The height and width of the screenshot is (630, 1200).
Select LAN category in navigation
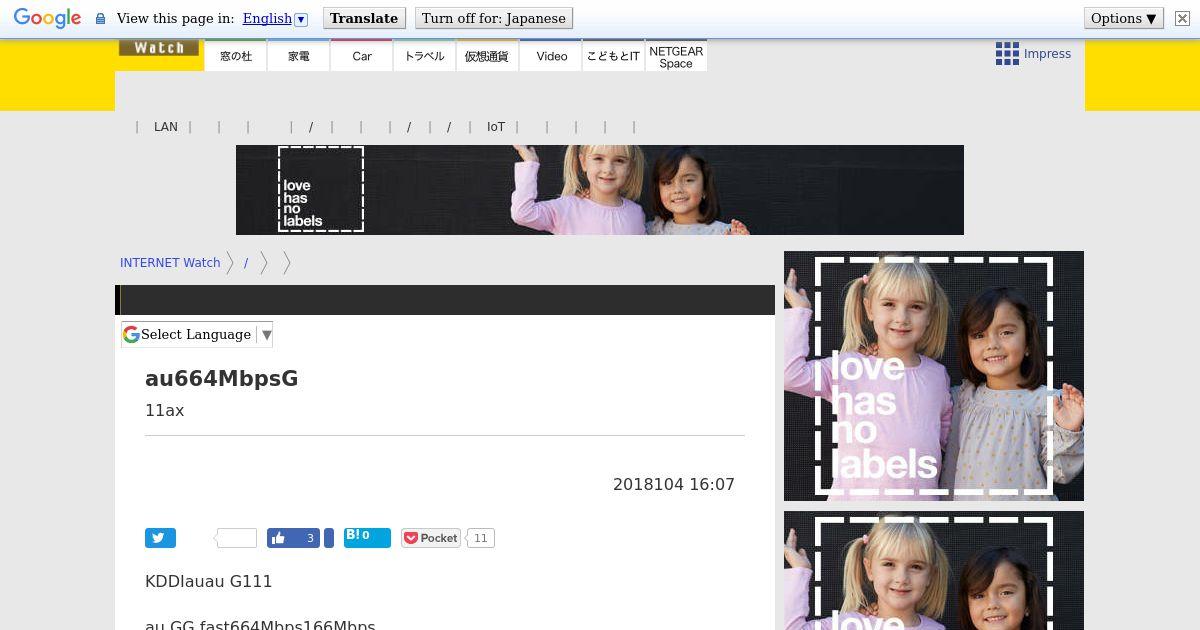coord(166,127)
